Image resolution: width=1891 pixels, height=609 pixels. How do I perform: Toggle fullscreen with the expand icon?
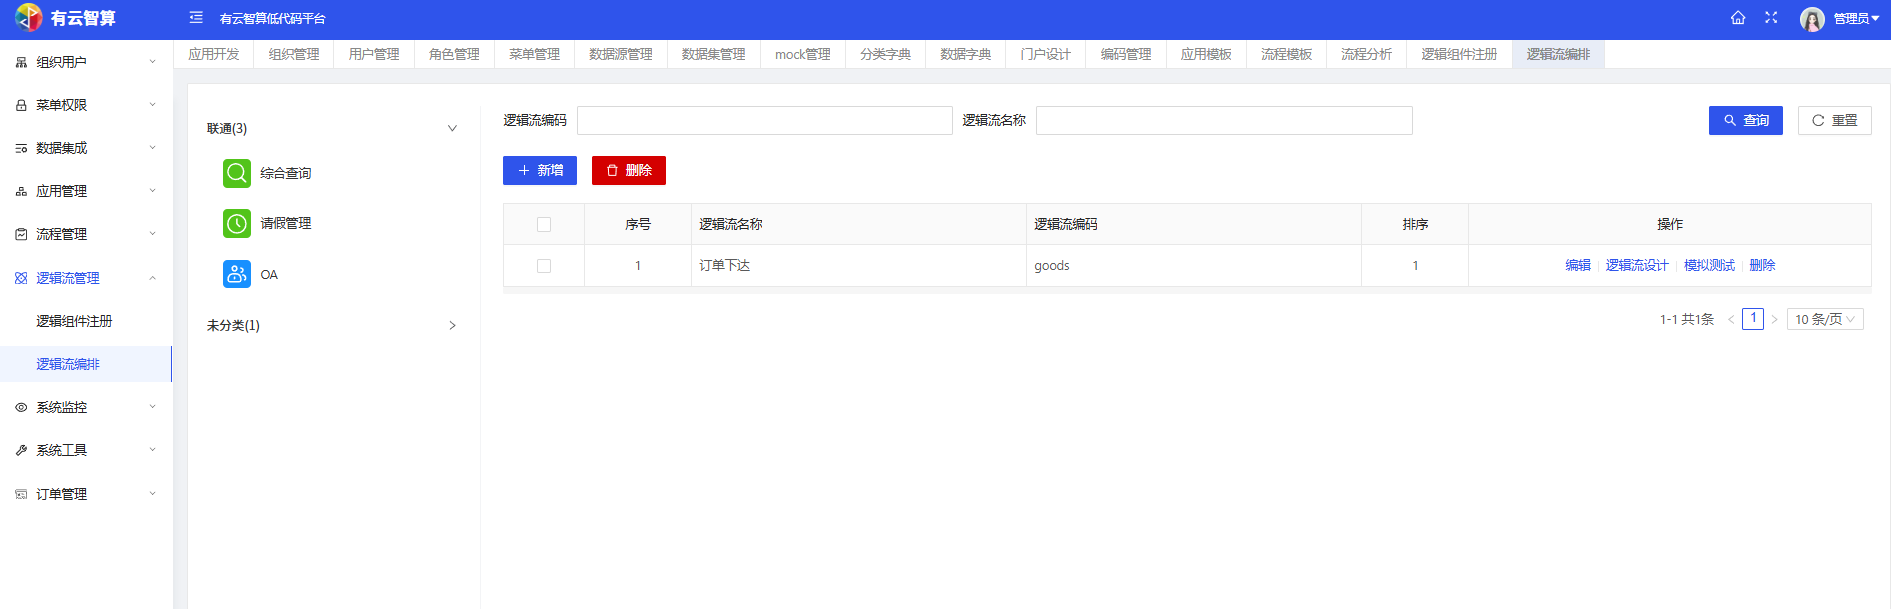pos(1771,18)
